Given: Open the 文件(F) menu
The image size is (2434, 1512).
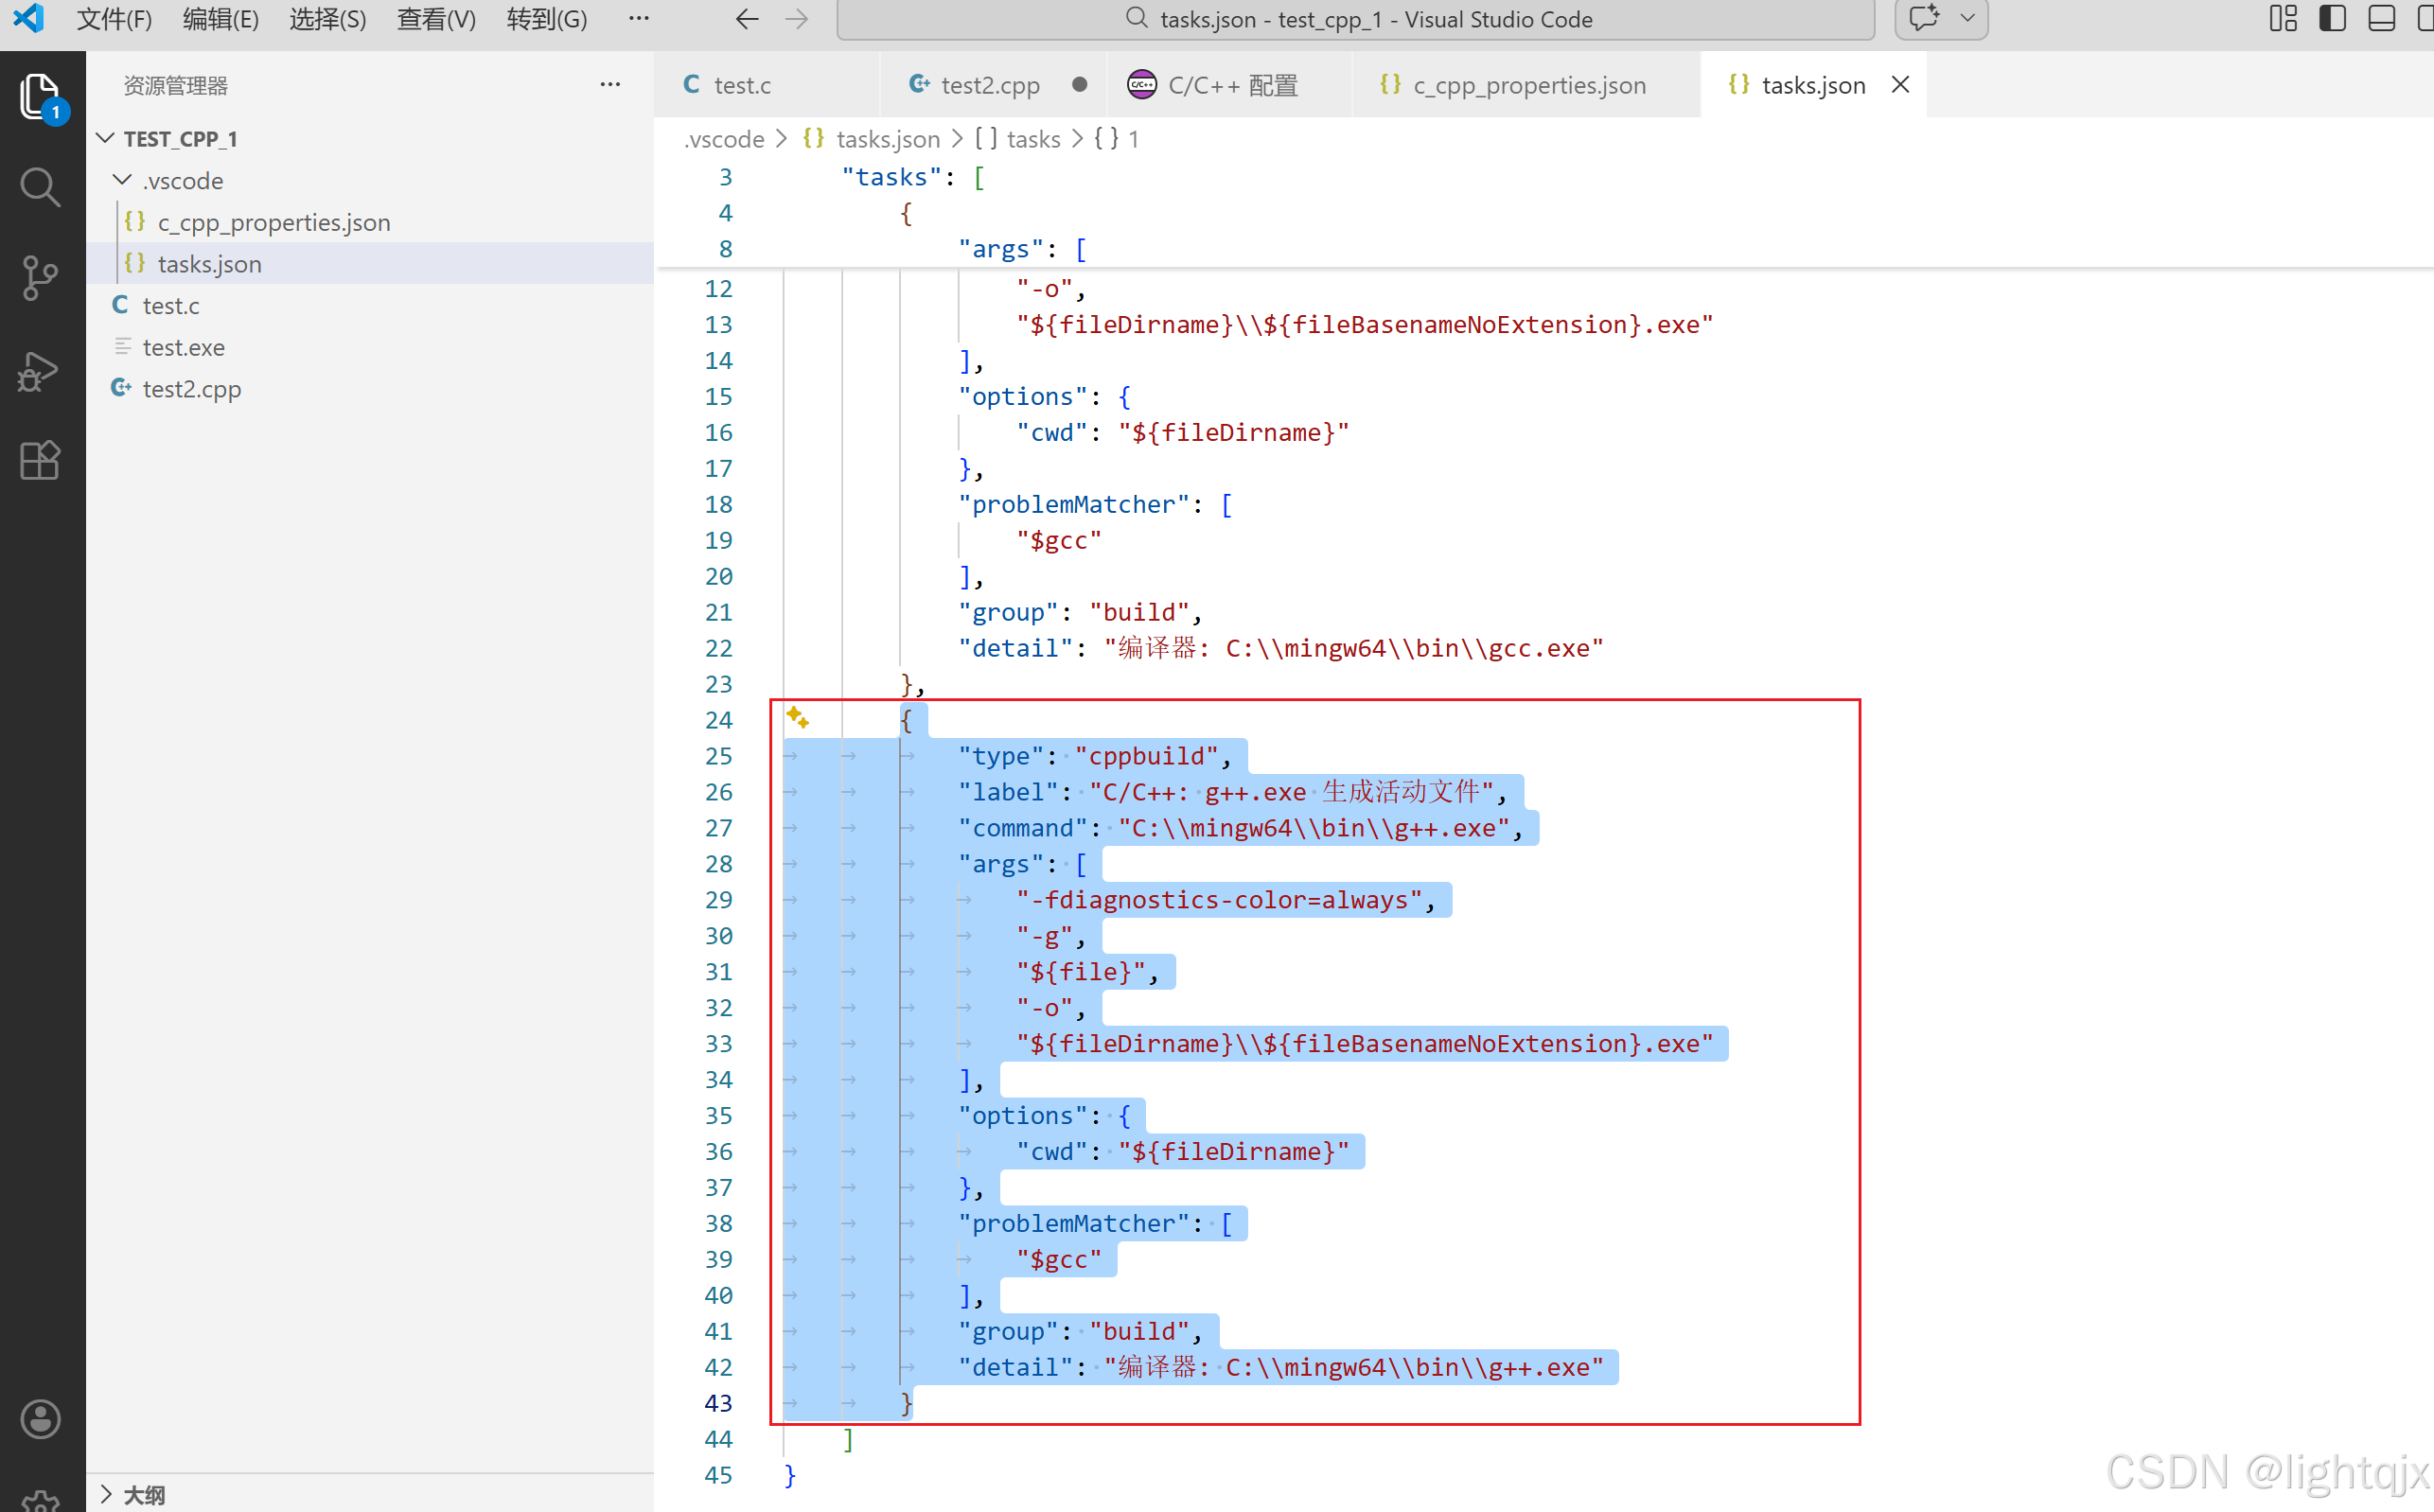Looking at the screenshot, I should (x=114, y=19).
